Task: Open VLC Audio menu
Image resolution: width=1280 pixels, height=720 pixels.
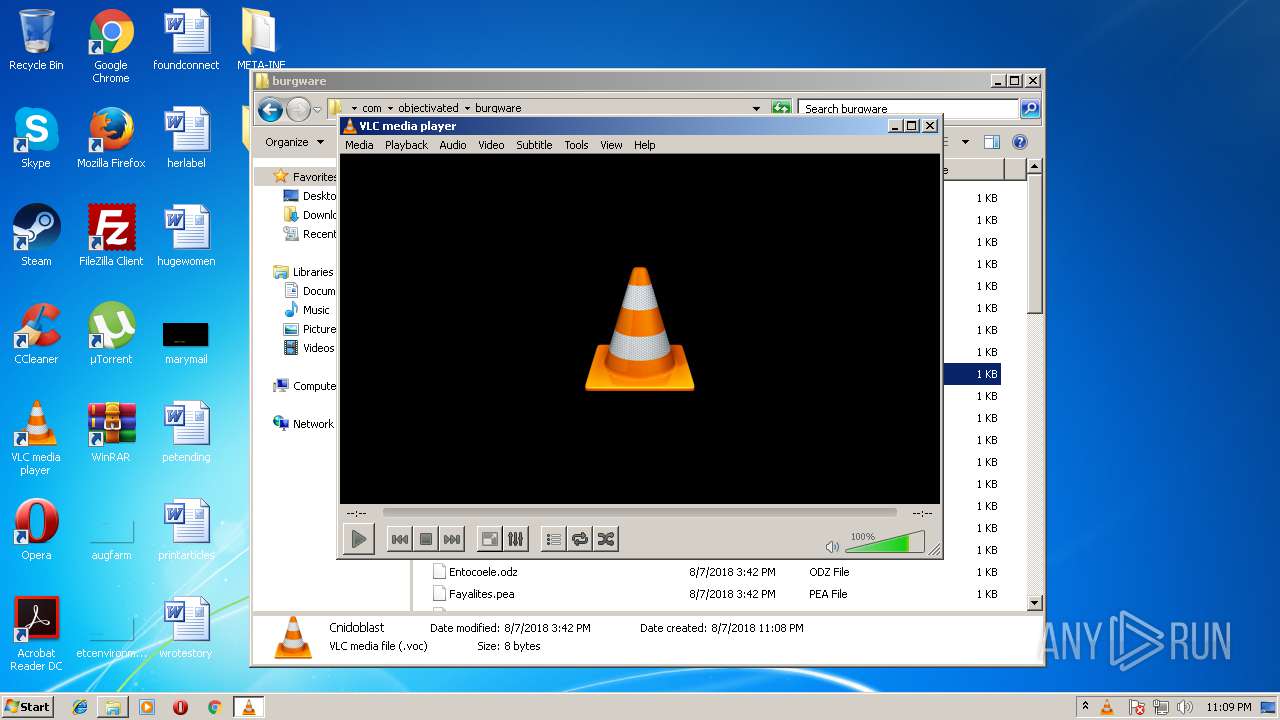Action: pyautogui.click(x=453, y=145)
